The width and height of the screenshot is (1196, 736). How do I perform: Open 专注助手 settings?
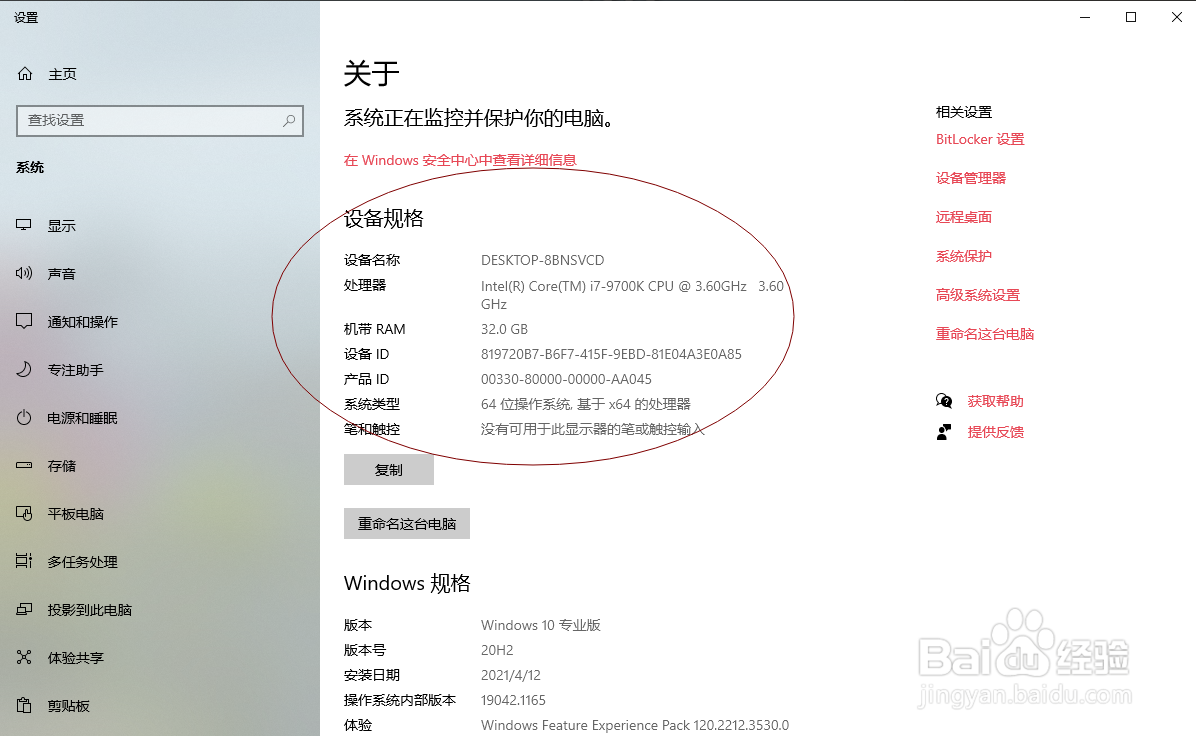pyautogui.click(x=76, y=370)
